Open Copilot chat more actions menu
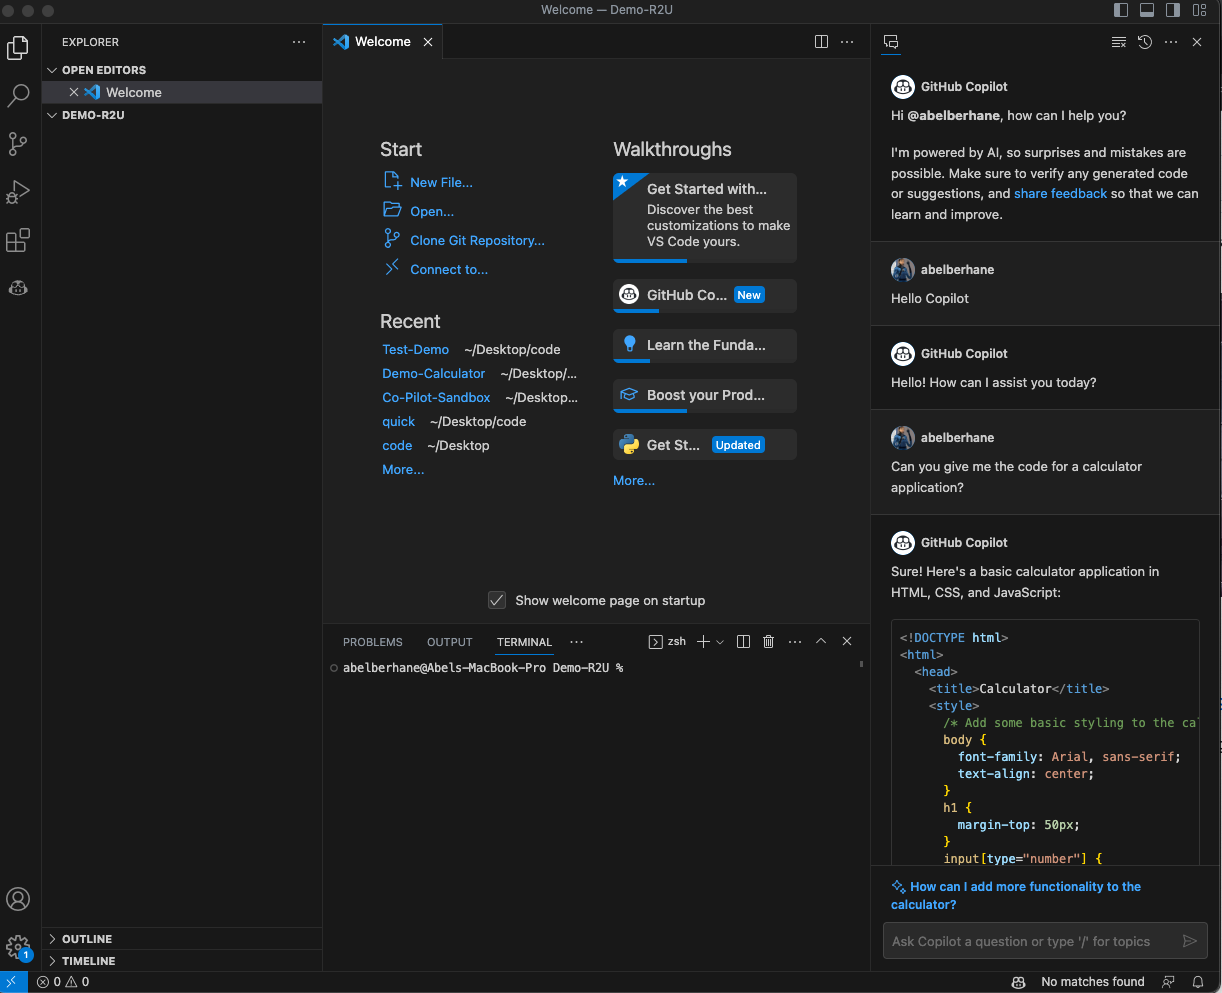Viewport: 1222px width, 993px height. [1171, 42]
